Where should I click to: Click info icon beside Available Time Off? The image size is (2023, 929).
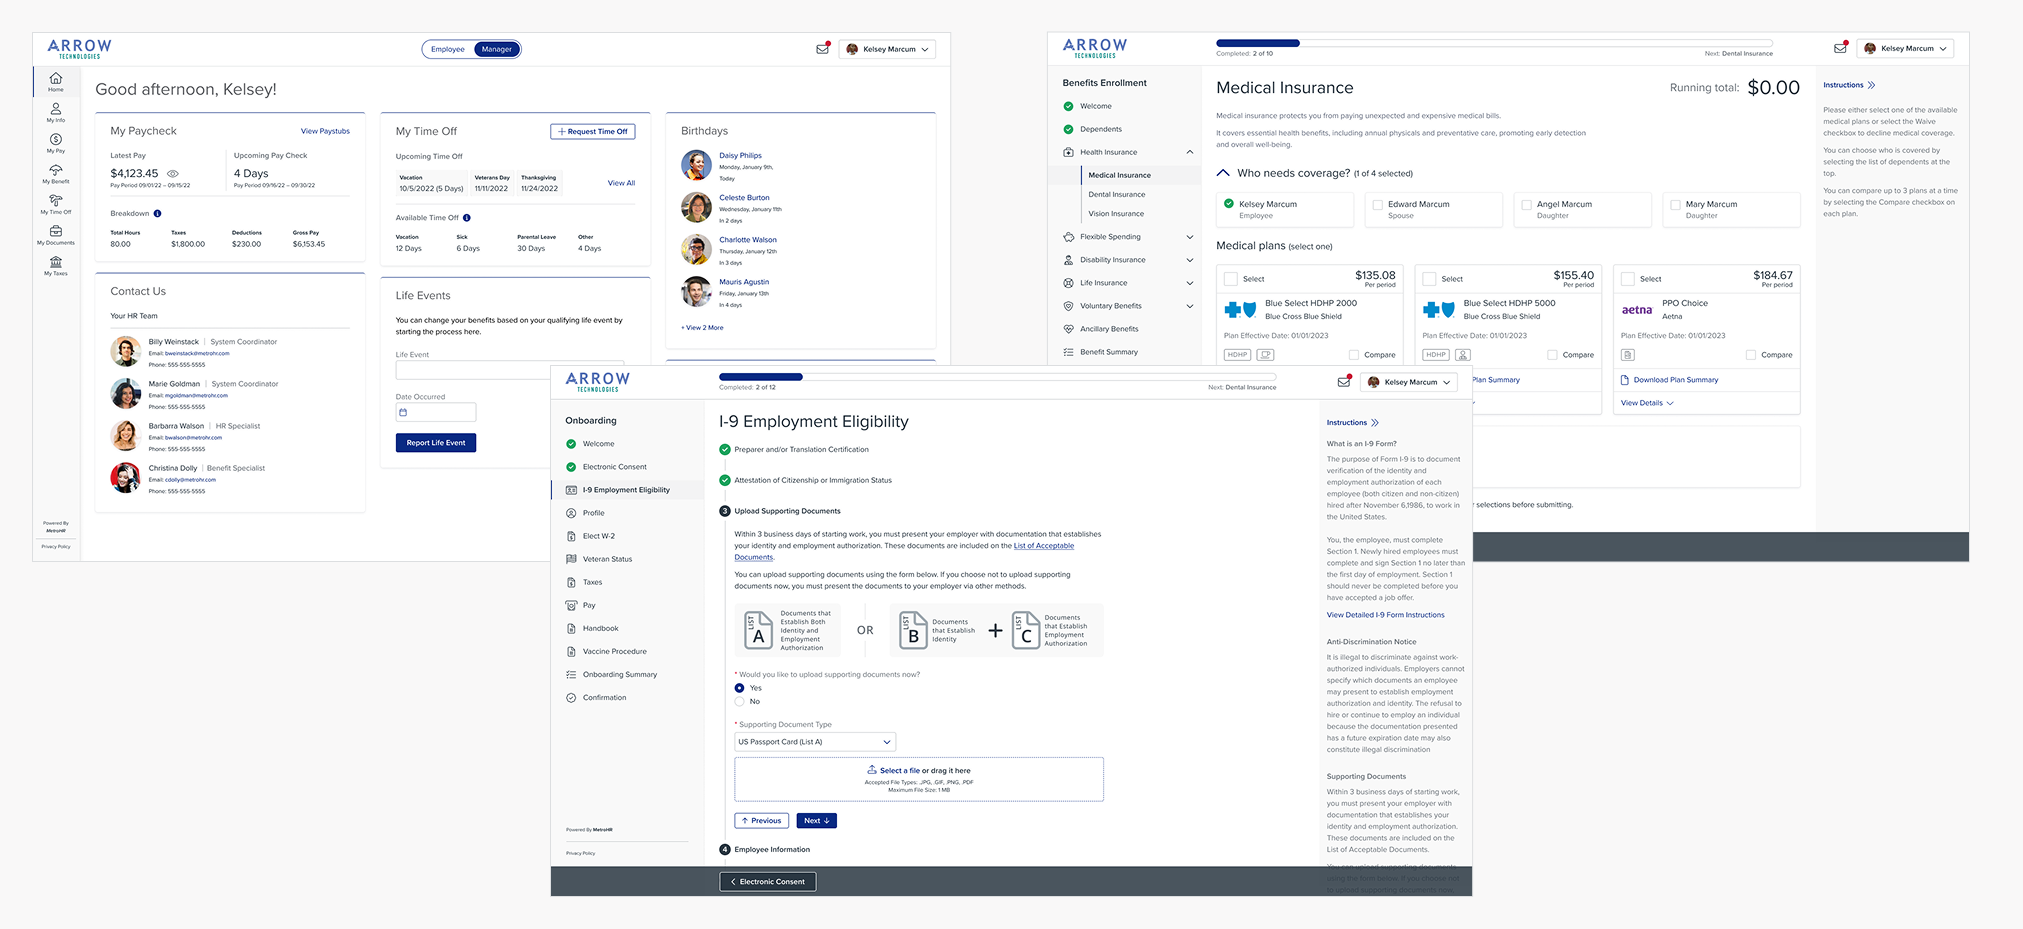click(467, 218)
